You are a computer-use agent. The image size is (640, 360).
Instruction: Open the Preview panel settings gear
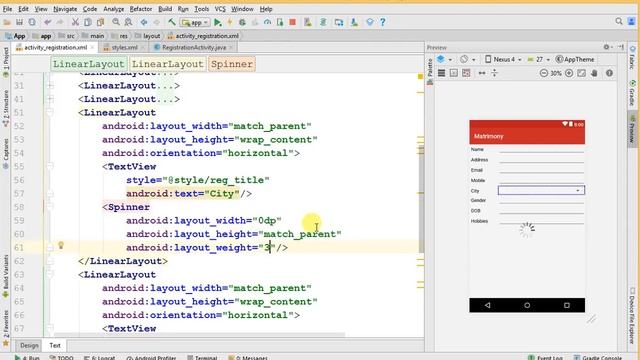[x=607, y=47]
